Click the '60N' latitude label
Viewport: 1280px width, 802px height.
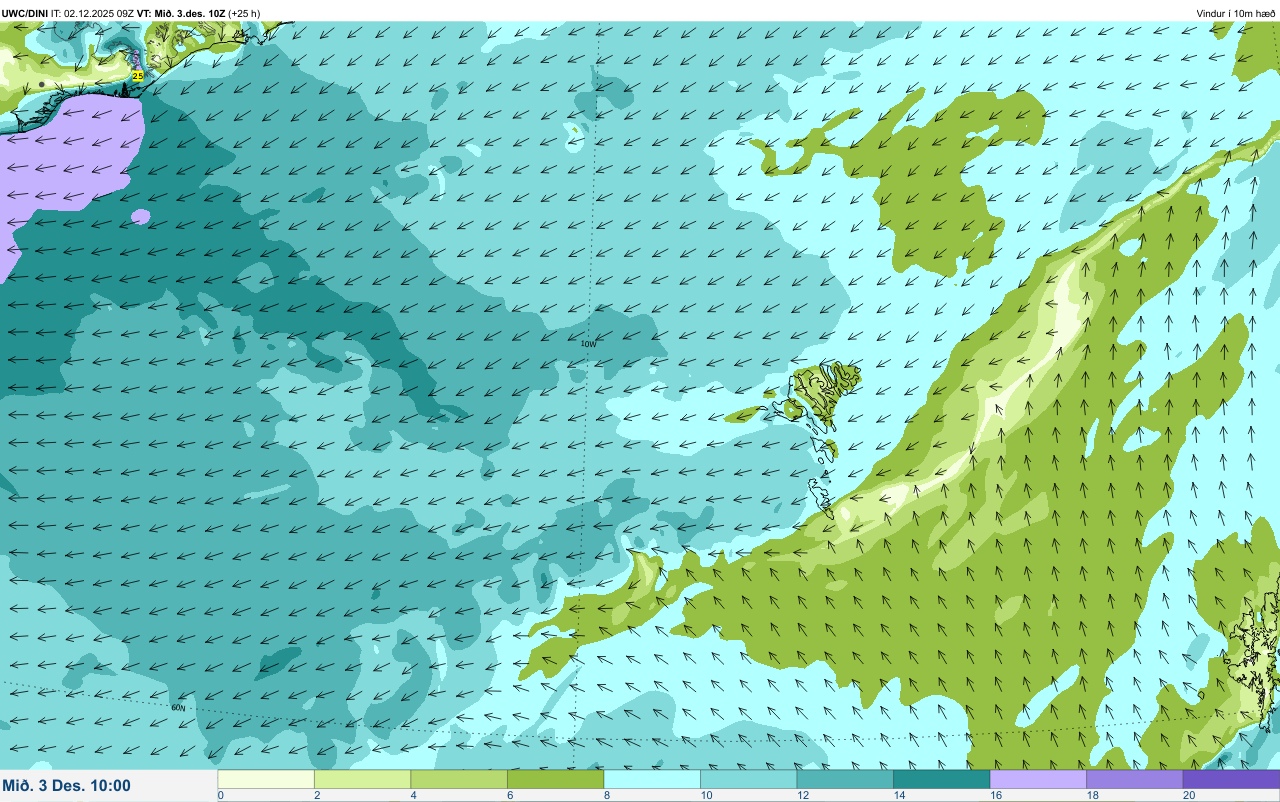[x=178, y=707]
